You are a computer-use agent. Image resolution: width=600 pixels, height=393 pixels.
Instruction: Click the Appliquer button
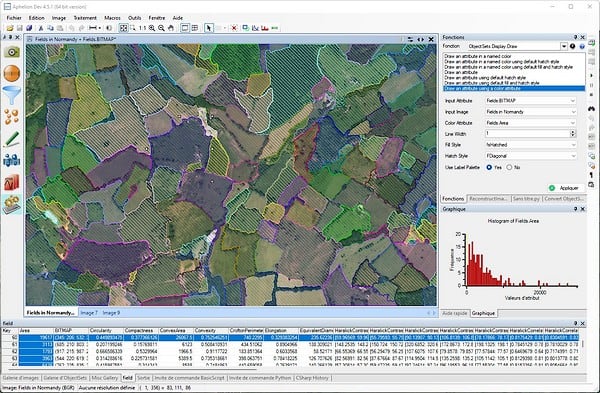tap(566, 188)
